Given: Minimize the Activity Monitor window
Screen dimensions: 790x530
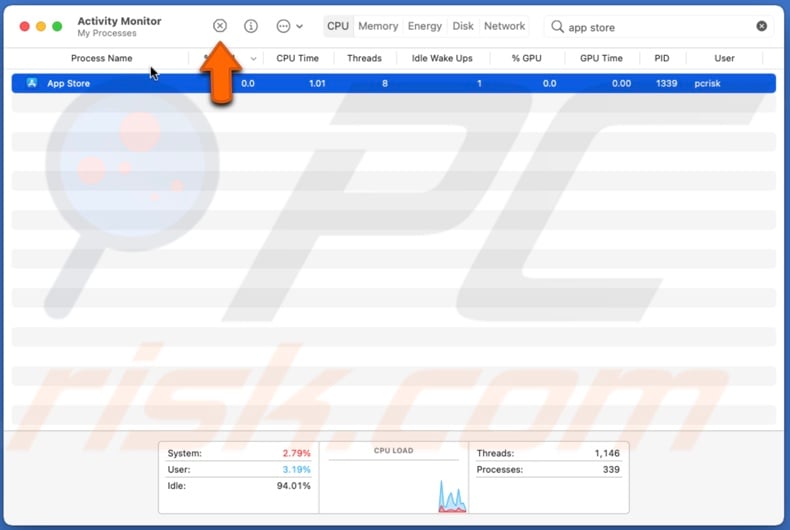Looking at the screenshot, I should [41, 26].
